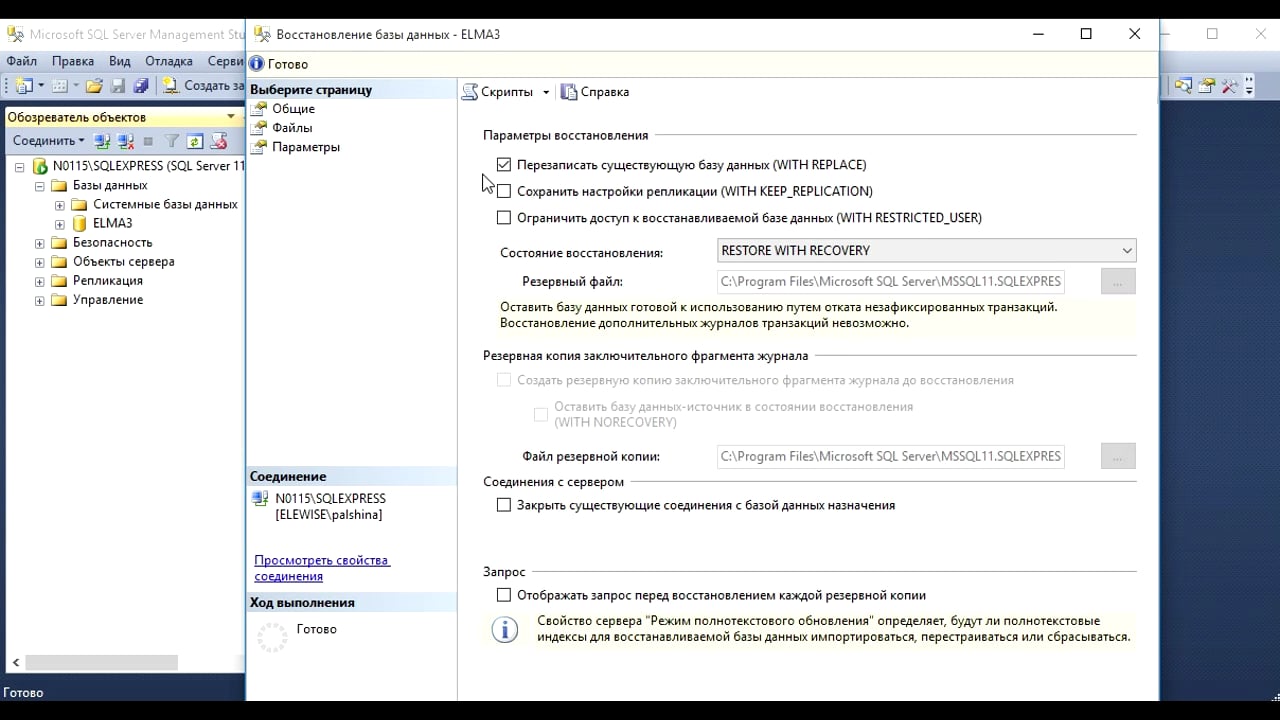Expand the Безопасность folder

coord(40,243)
